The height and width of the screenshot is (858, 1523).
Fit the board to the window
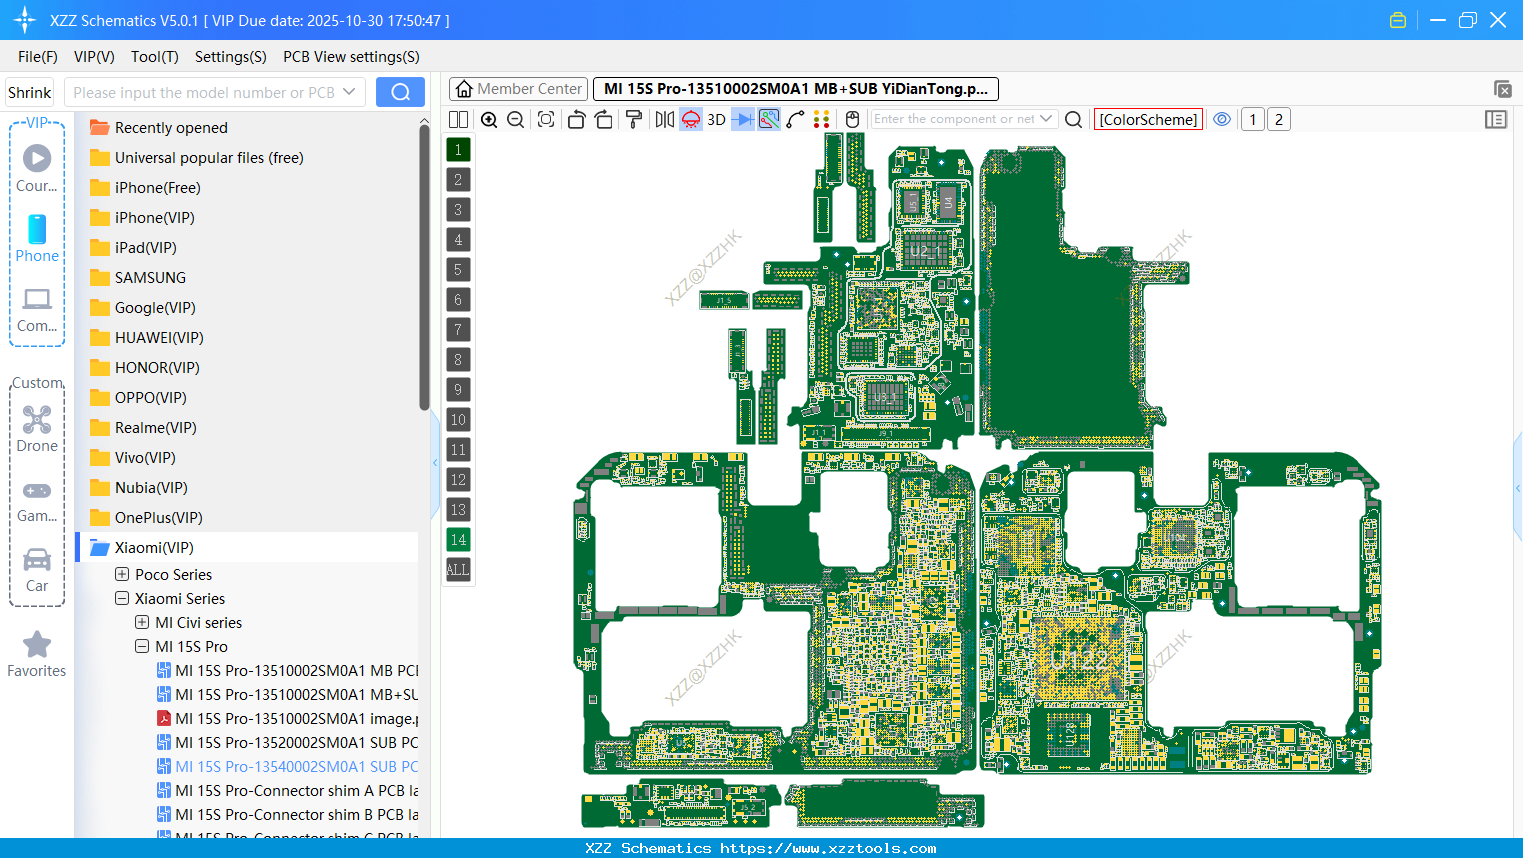546,119
